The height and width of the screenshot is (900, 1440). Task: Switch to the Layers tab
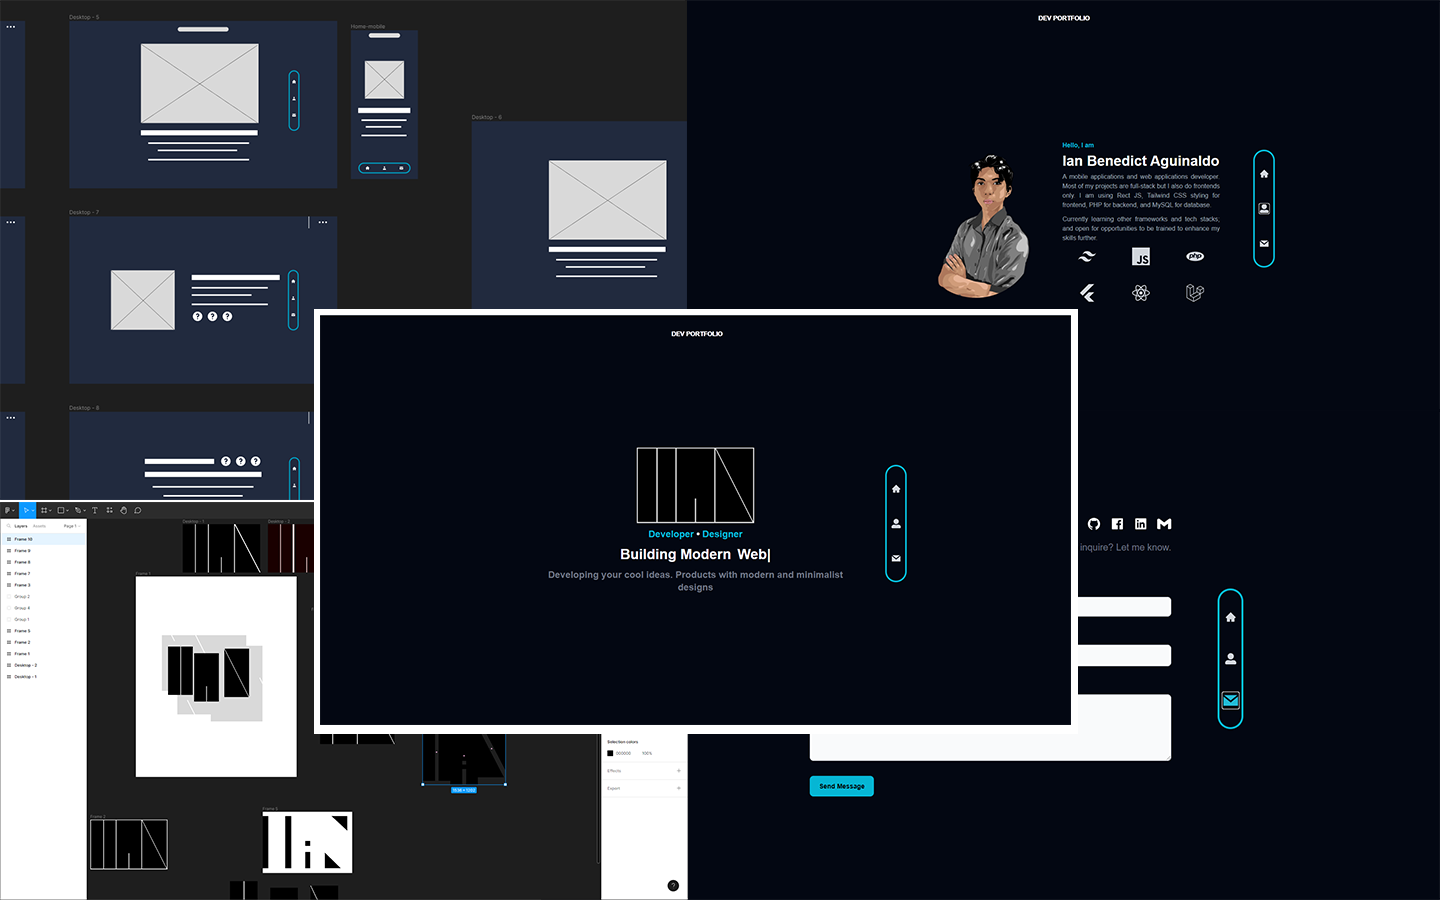pos(20,526)
